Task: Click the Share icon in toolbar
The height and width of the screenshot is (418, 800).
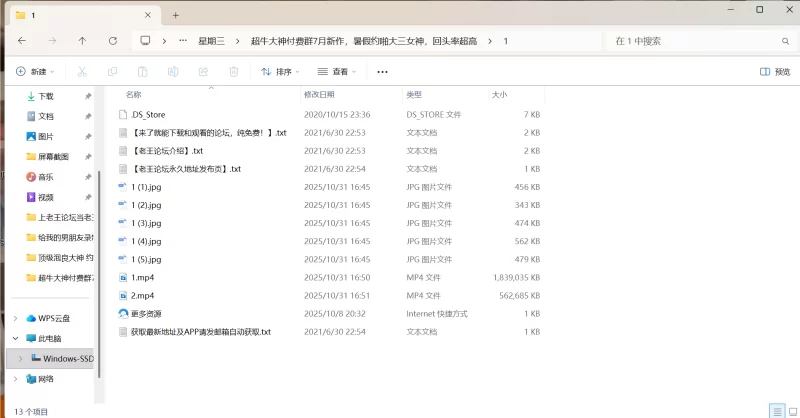Action: click(x=203, y=72)
